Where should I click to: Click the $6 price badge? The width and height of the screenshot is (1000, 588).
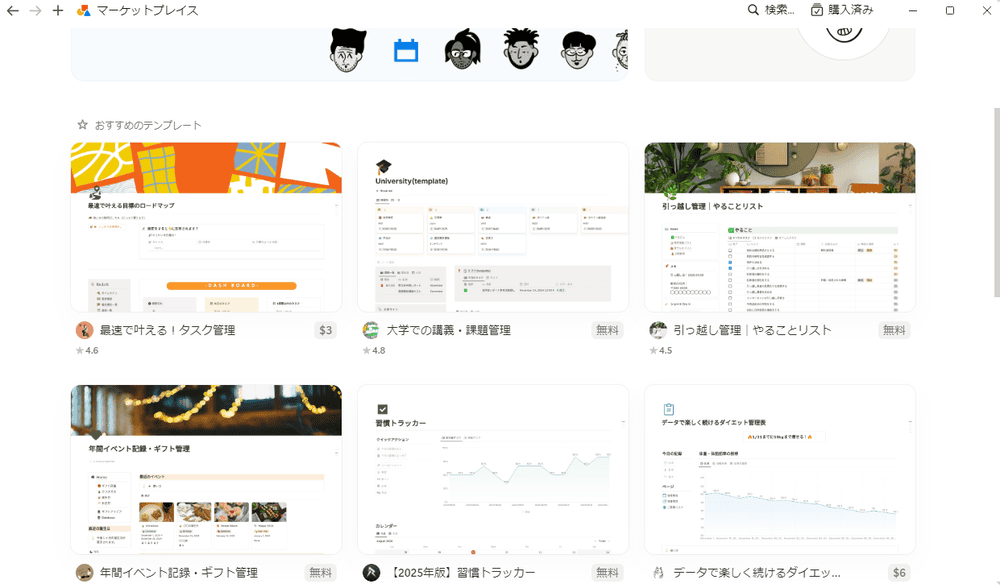[x=899, y=573]
